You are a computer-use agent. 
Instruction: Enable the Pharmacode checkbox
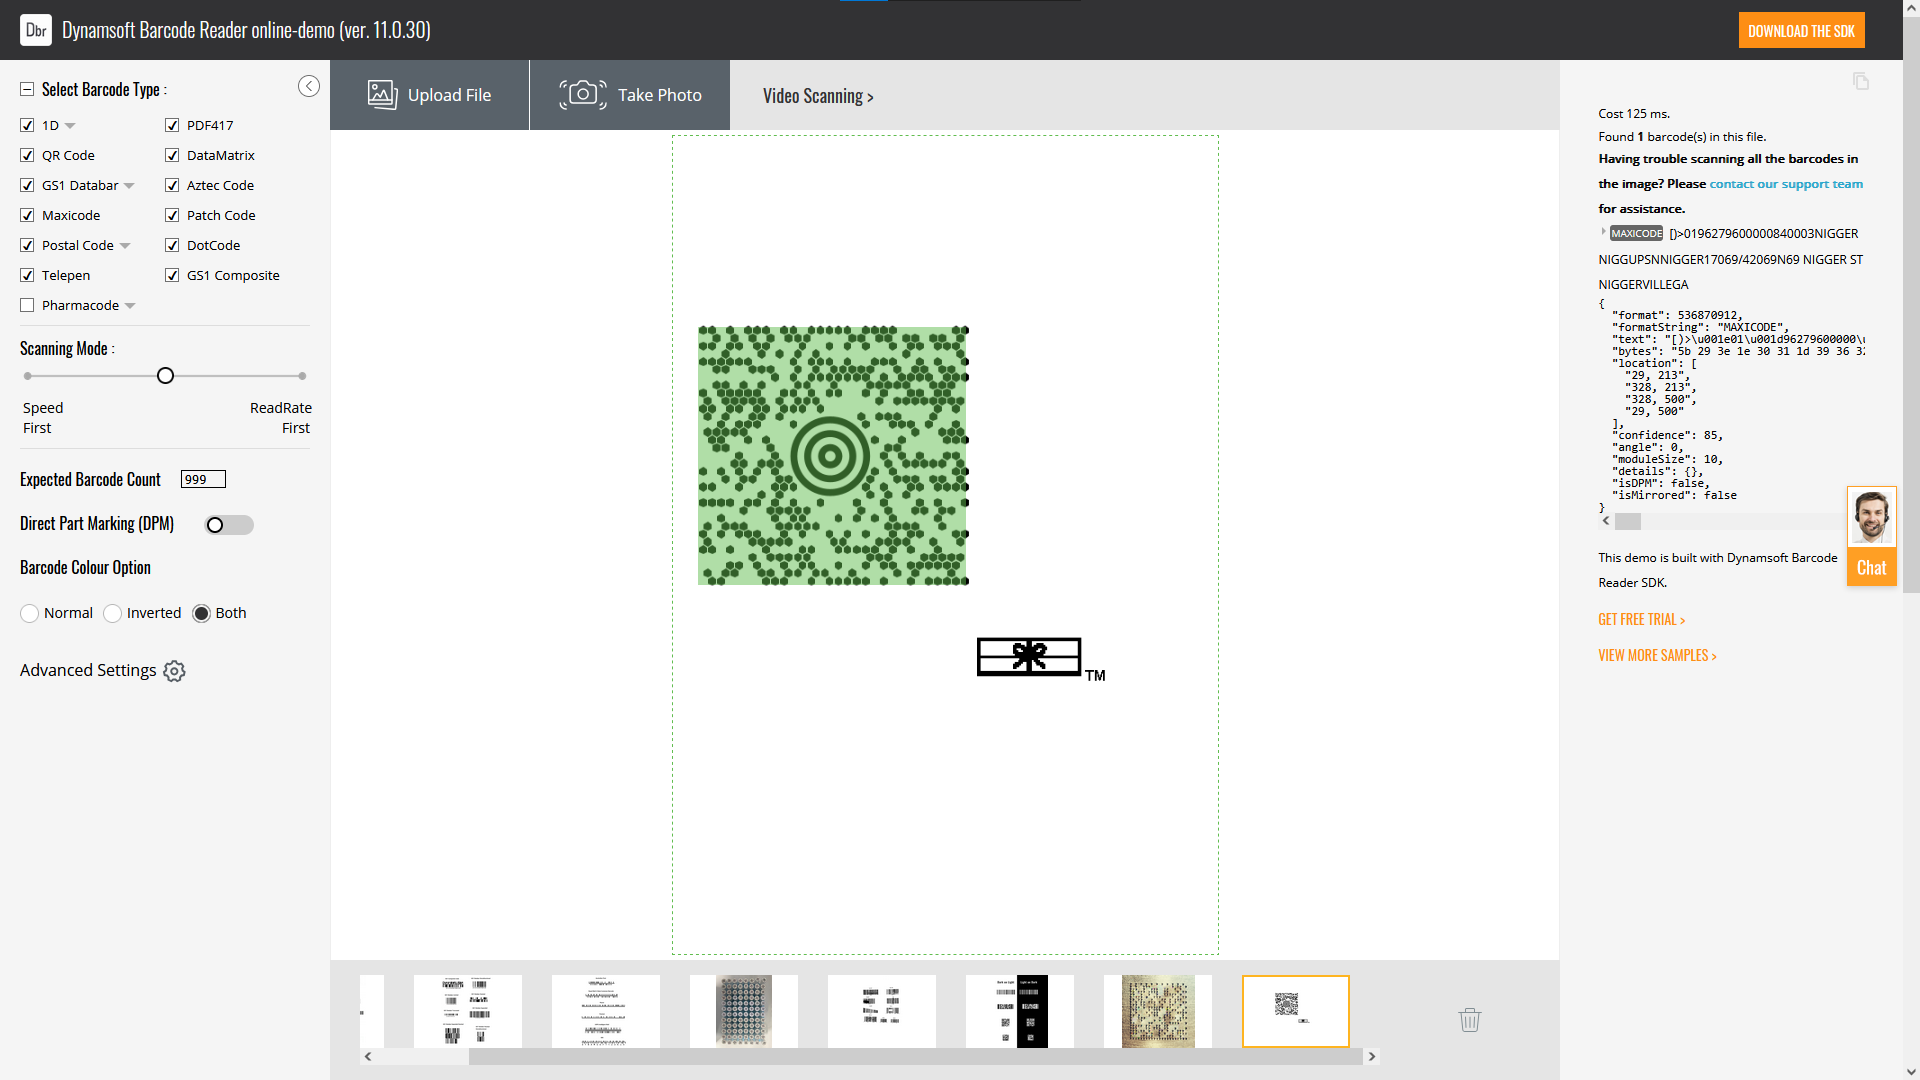pos(27,305)
